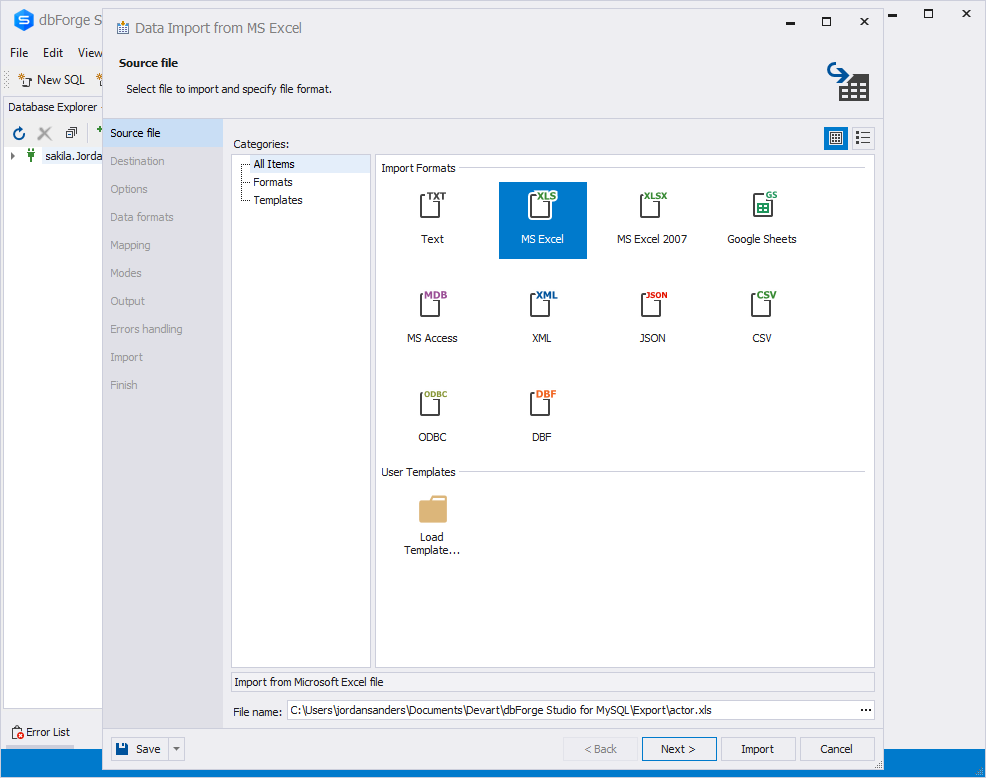This screenshot has width=986, height=778.
Task: Go to the Options wizard page
Action: [163, 189]
